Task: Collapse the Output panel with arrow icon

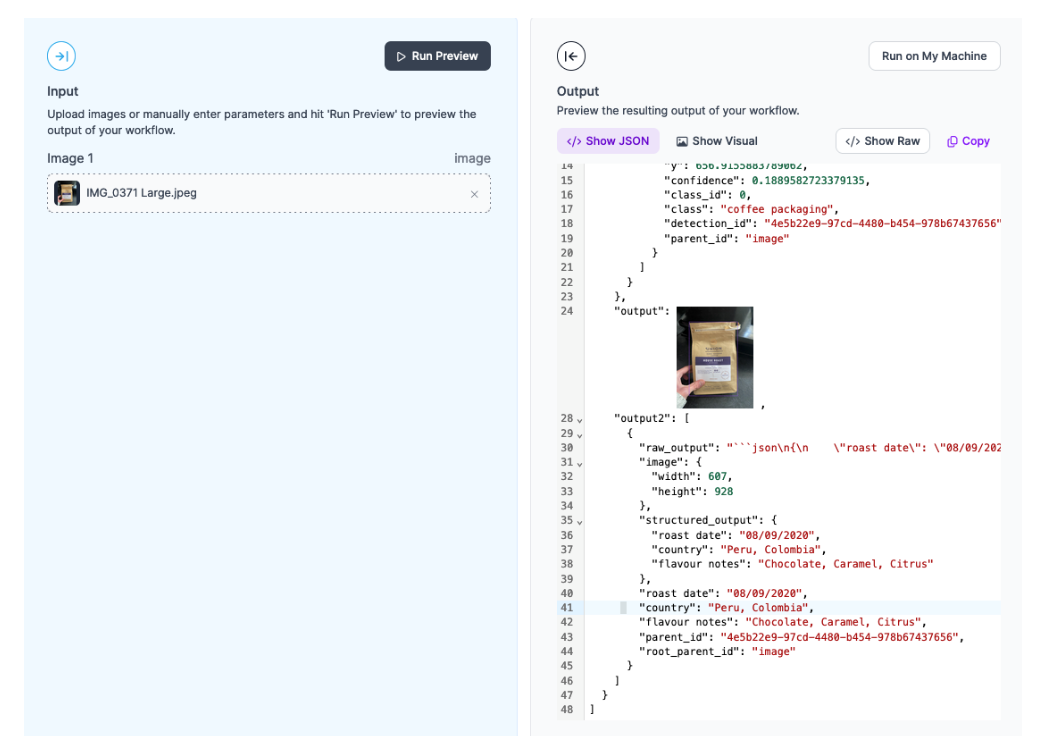Action: coord(571,56)
